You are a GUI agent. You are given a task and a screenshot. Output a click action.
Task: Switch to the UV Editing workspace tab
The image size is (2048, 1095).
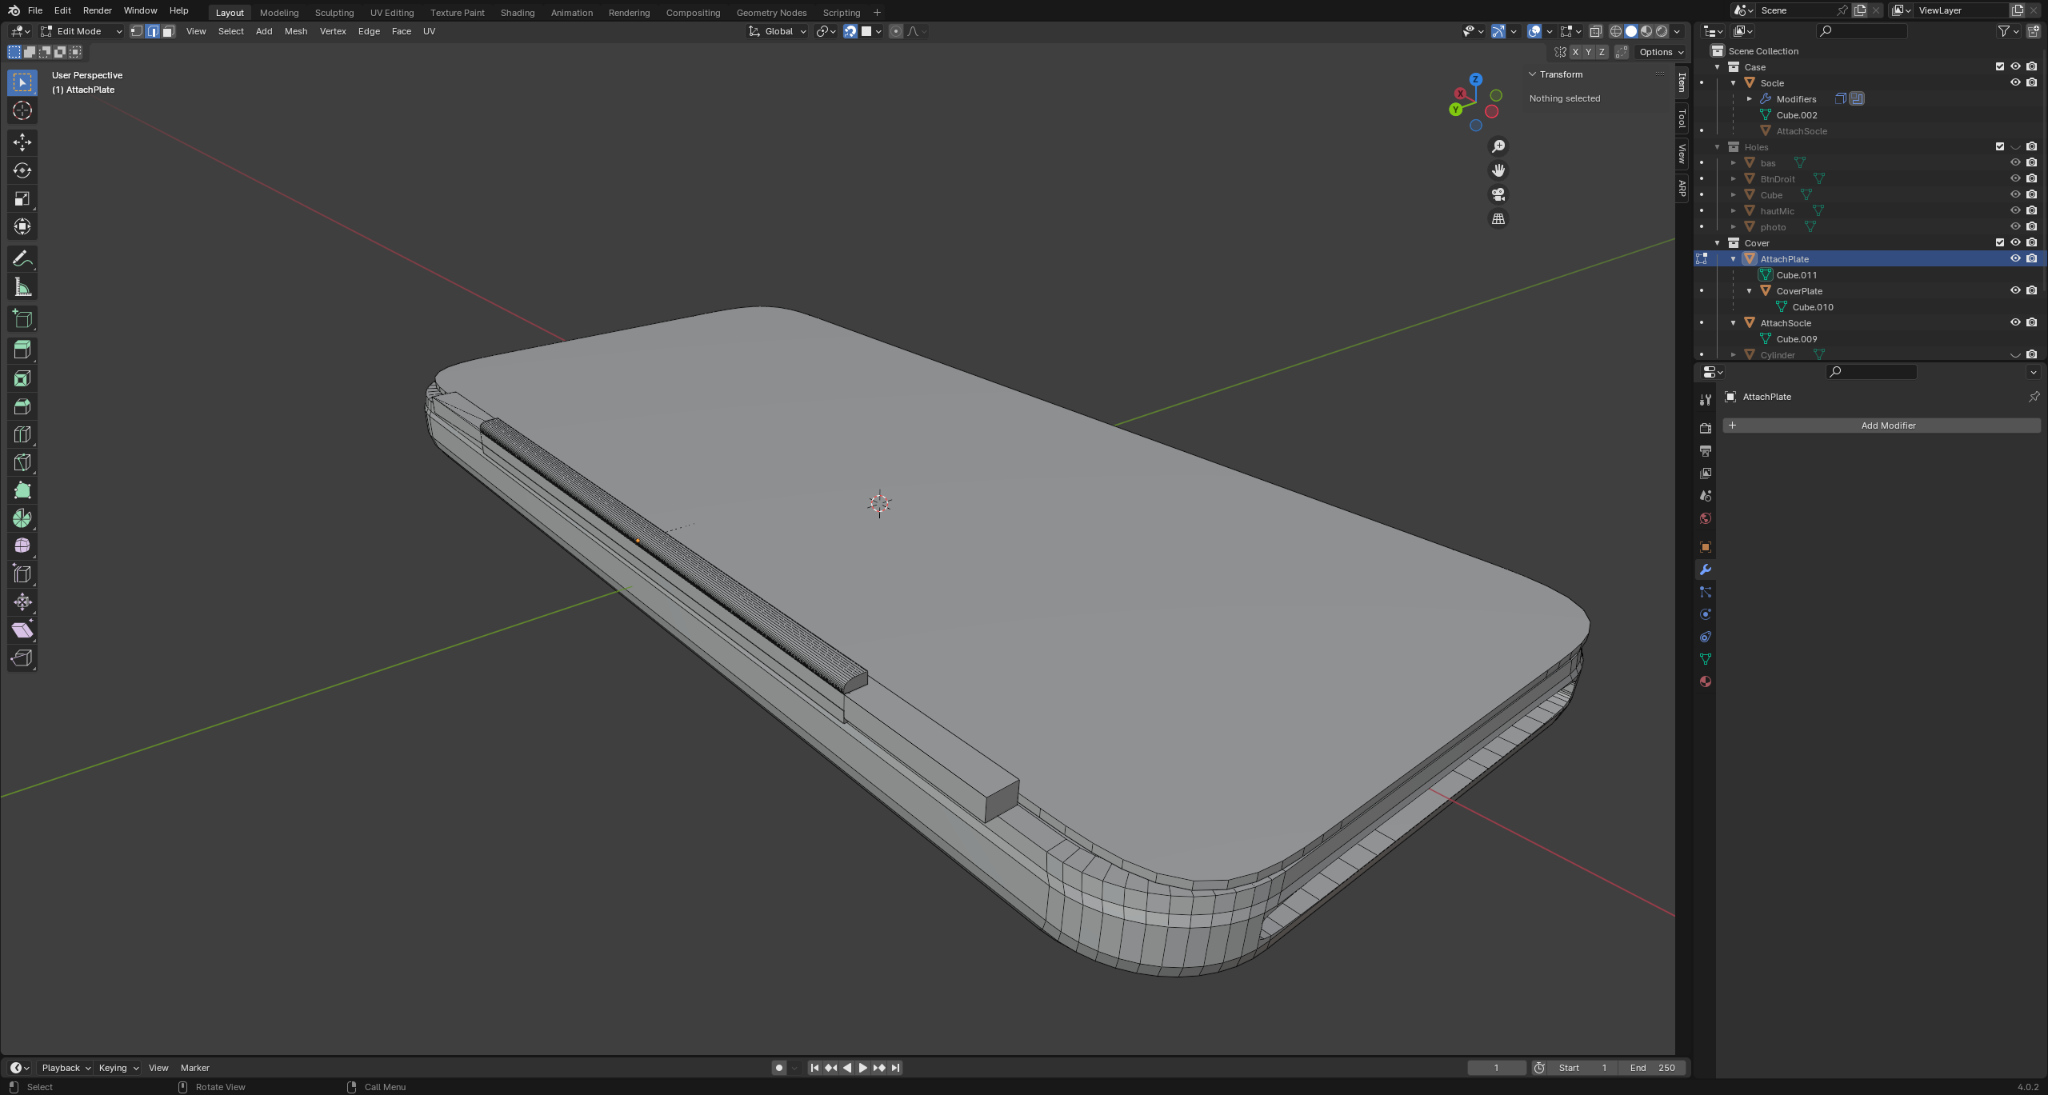pyautogui.click(x=391, y=13)
